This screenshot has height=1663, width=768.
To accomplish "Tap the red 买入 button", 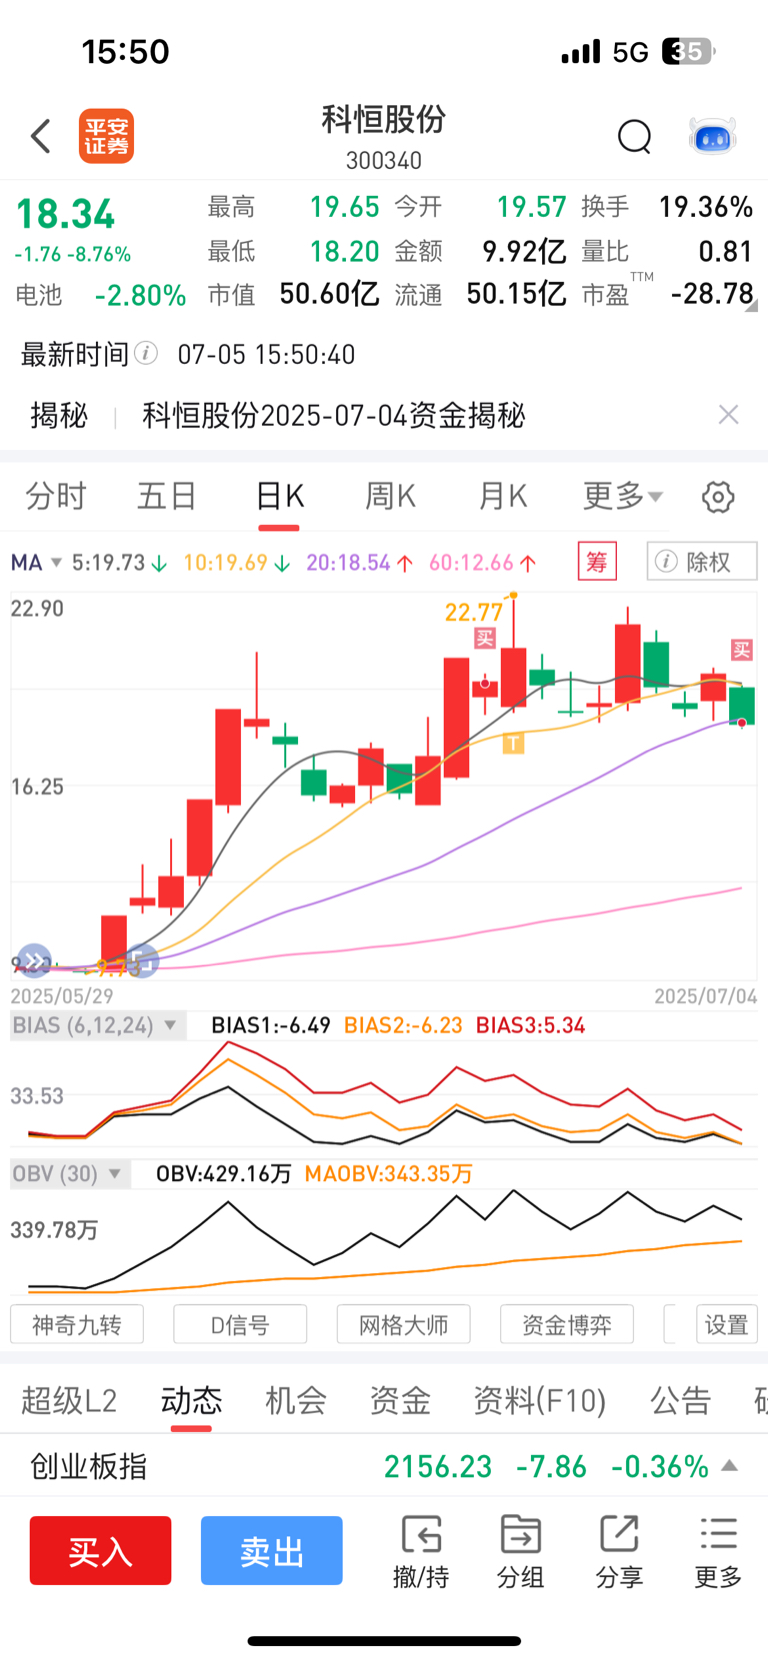I will coord(100,1550).
